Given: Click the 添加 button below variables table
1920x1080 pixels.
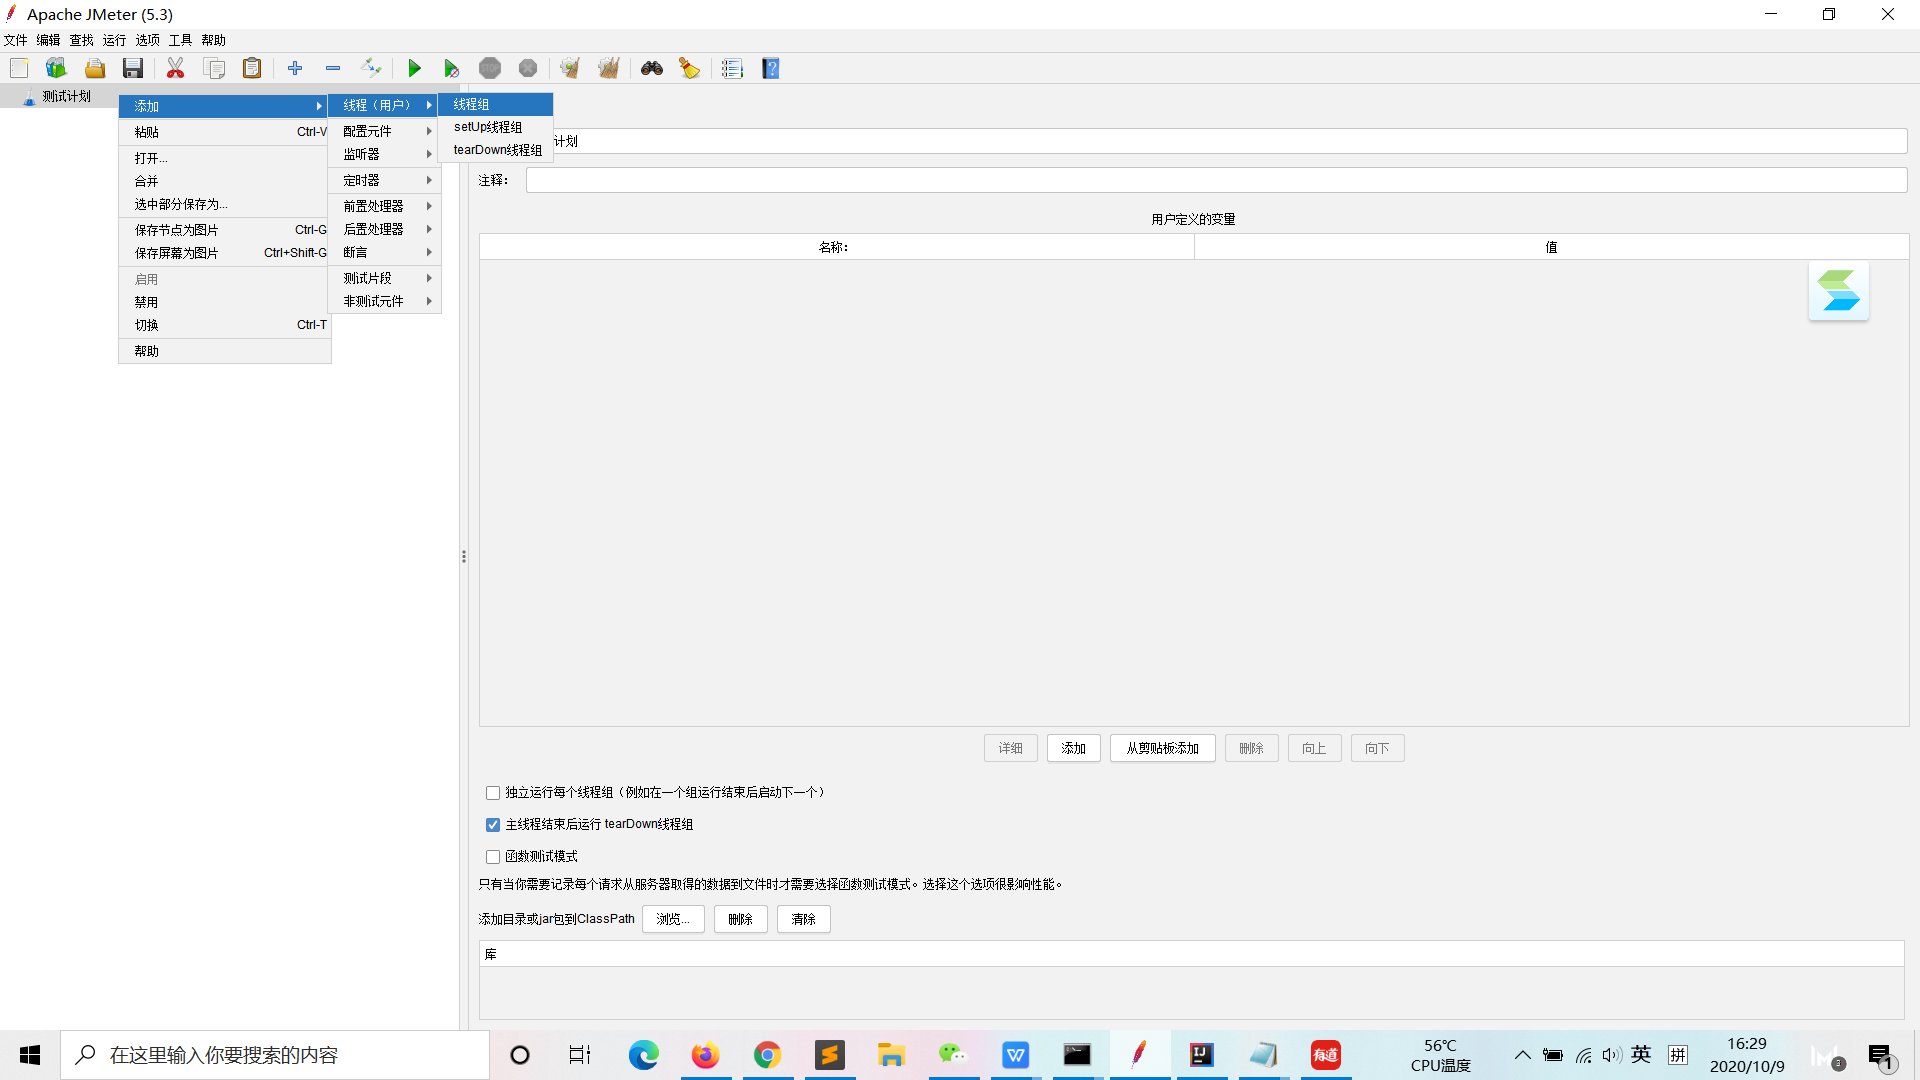Looking at the screenshot, I should (x=1074, y=748).
